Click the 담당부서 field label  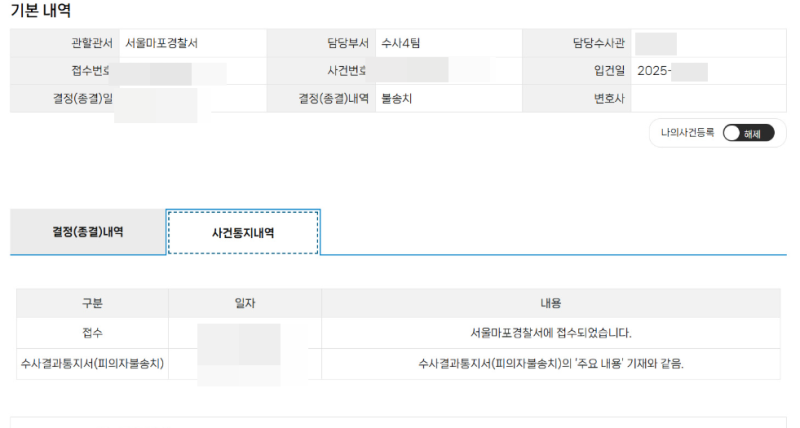pos(348,44)
